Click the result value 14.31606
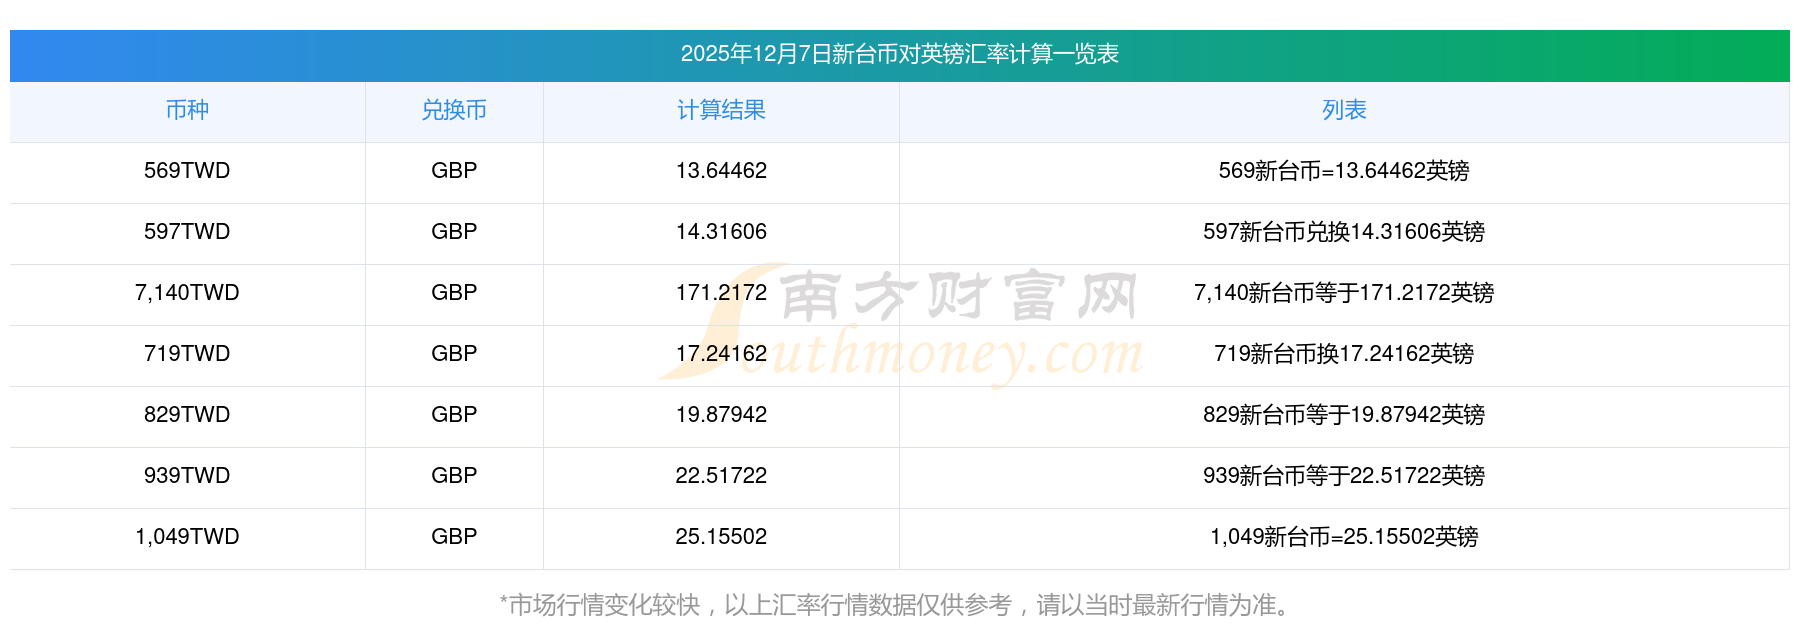Viewport: 1800px width, 636px height. [721, 232]
